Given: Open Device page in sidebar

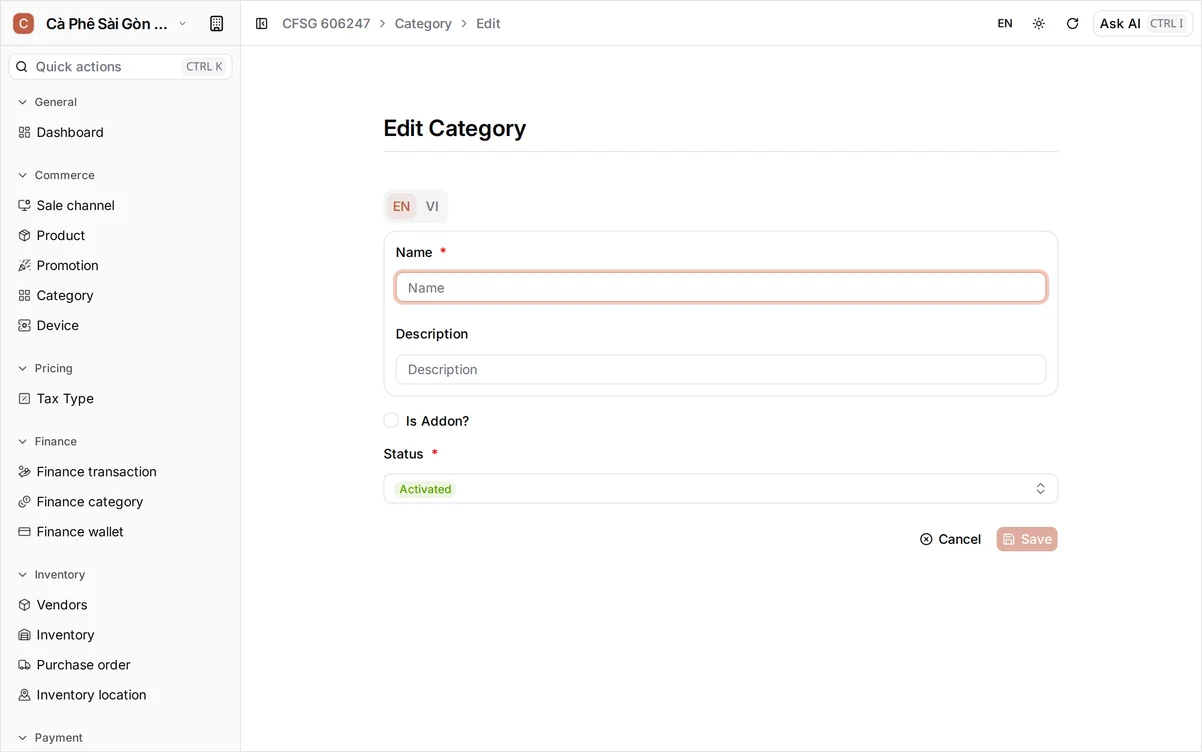Looking at the screenshot, I should (x=57, y=325).
